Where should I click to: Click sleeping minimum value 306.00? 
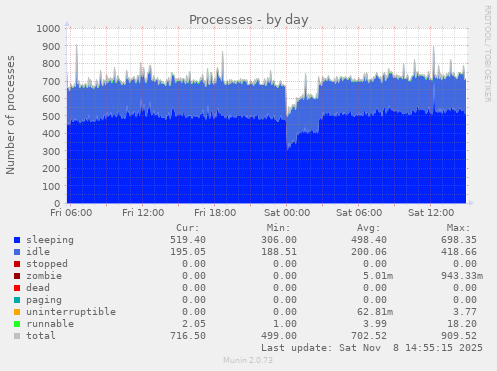pos(279,240)
